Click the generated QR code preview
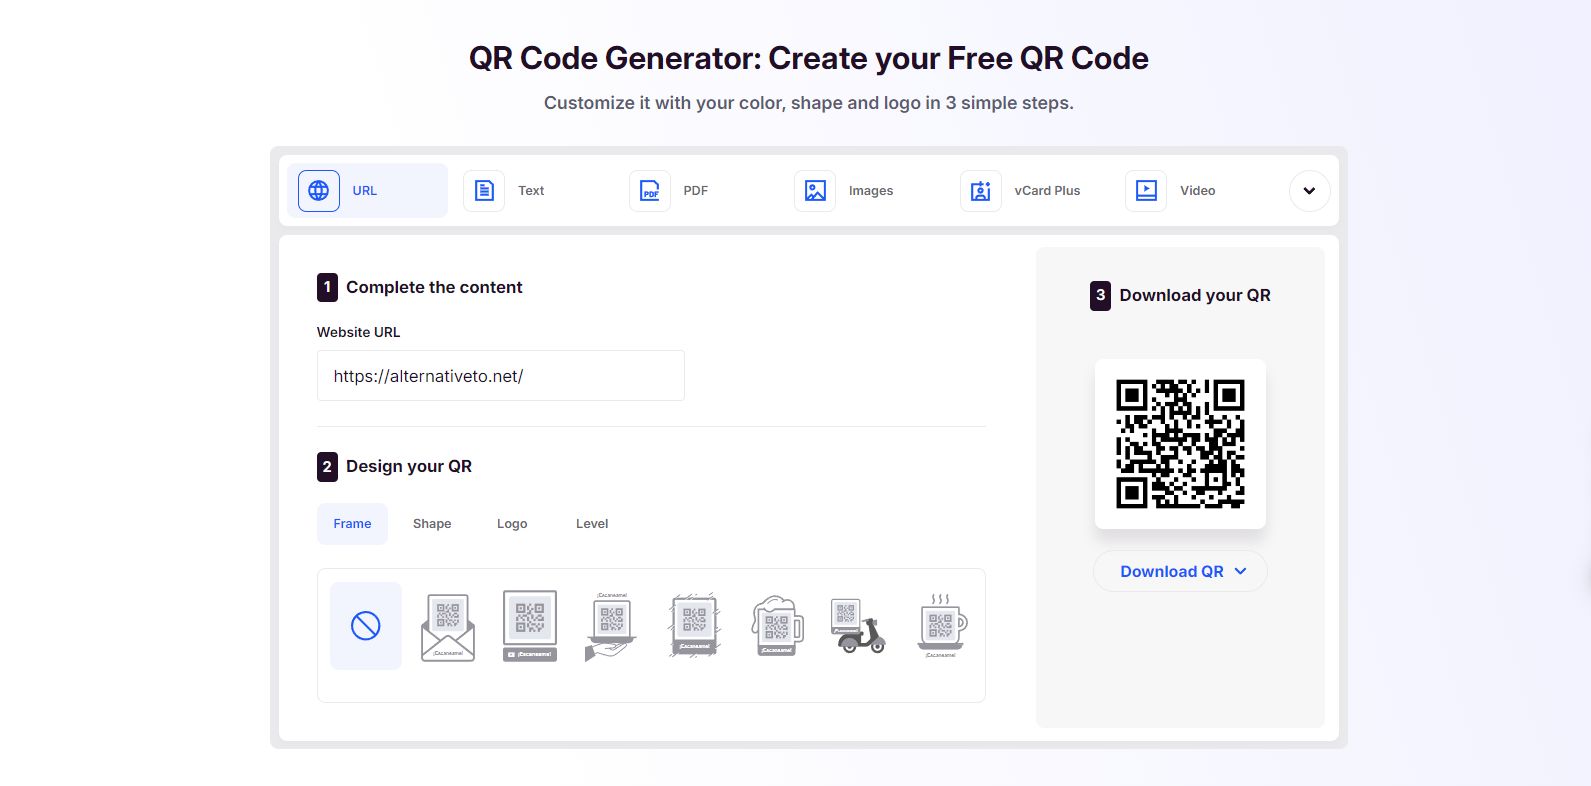Screen dimensions: 1591x786 point(1180,444)
